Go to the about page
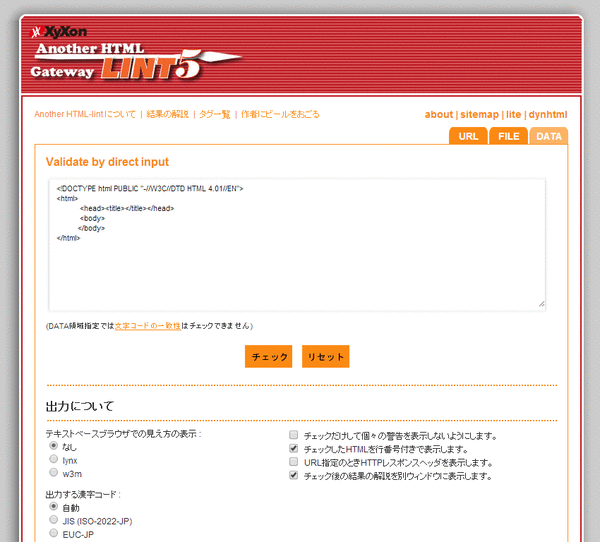Image resolution: width=600 pixels, height=542 pixels. tap(439, 114)
